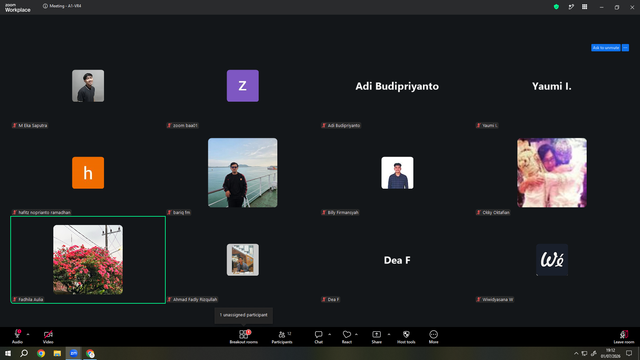Open Host tools shield icon

coord(406,337)
